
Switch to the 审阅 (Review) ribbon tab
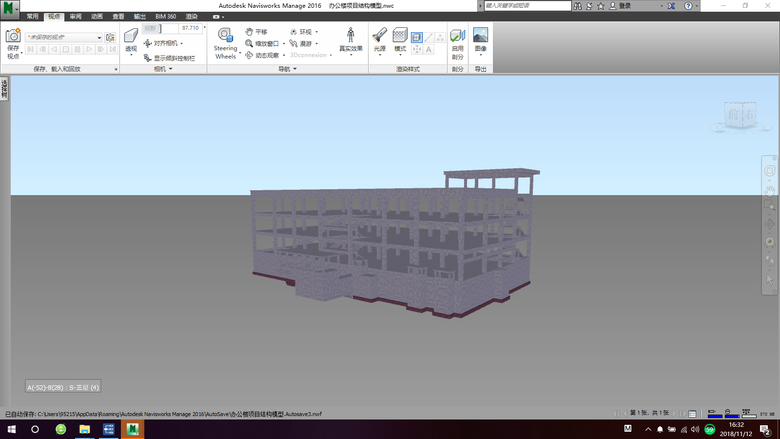(x=75, y=17)
